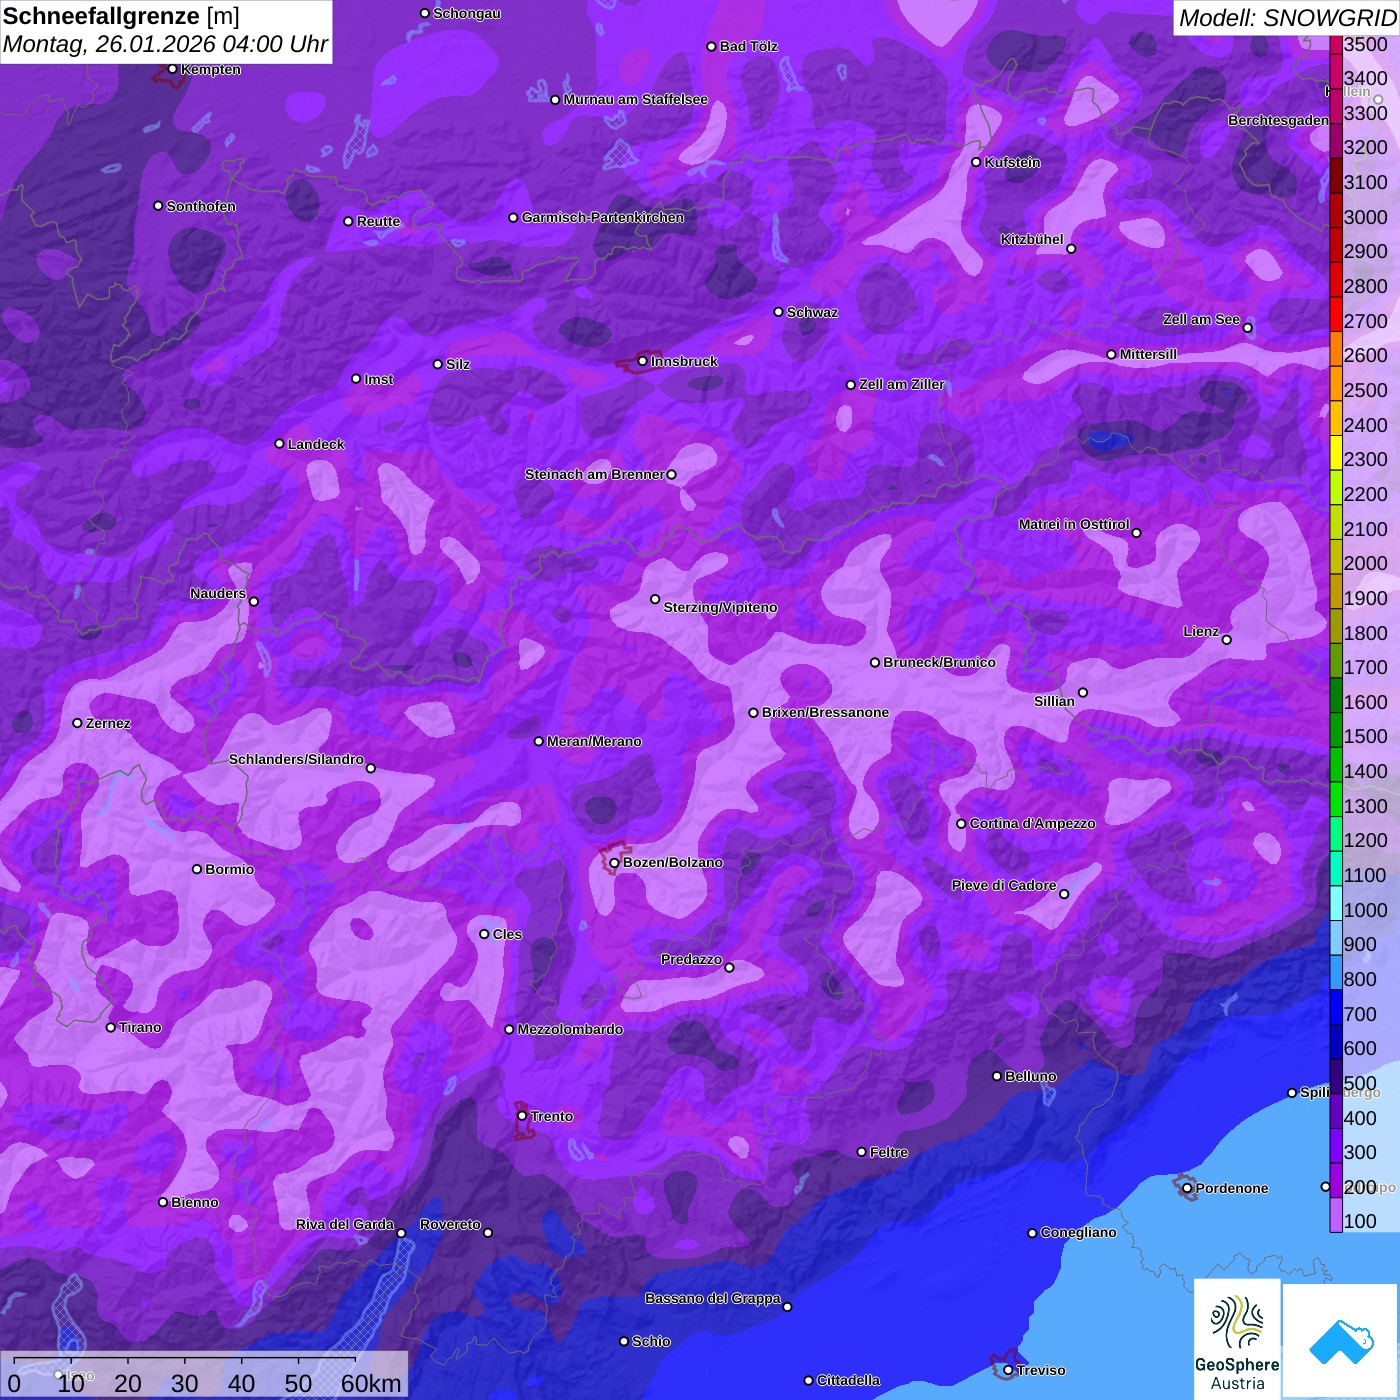This screenshot has height=1400, width=1400.
Task: Click the Treviso city marker
Action: tap(1008, 1370)
